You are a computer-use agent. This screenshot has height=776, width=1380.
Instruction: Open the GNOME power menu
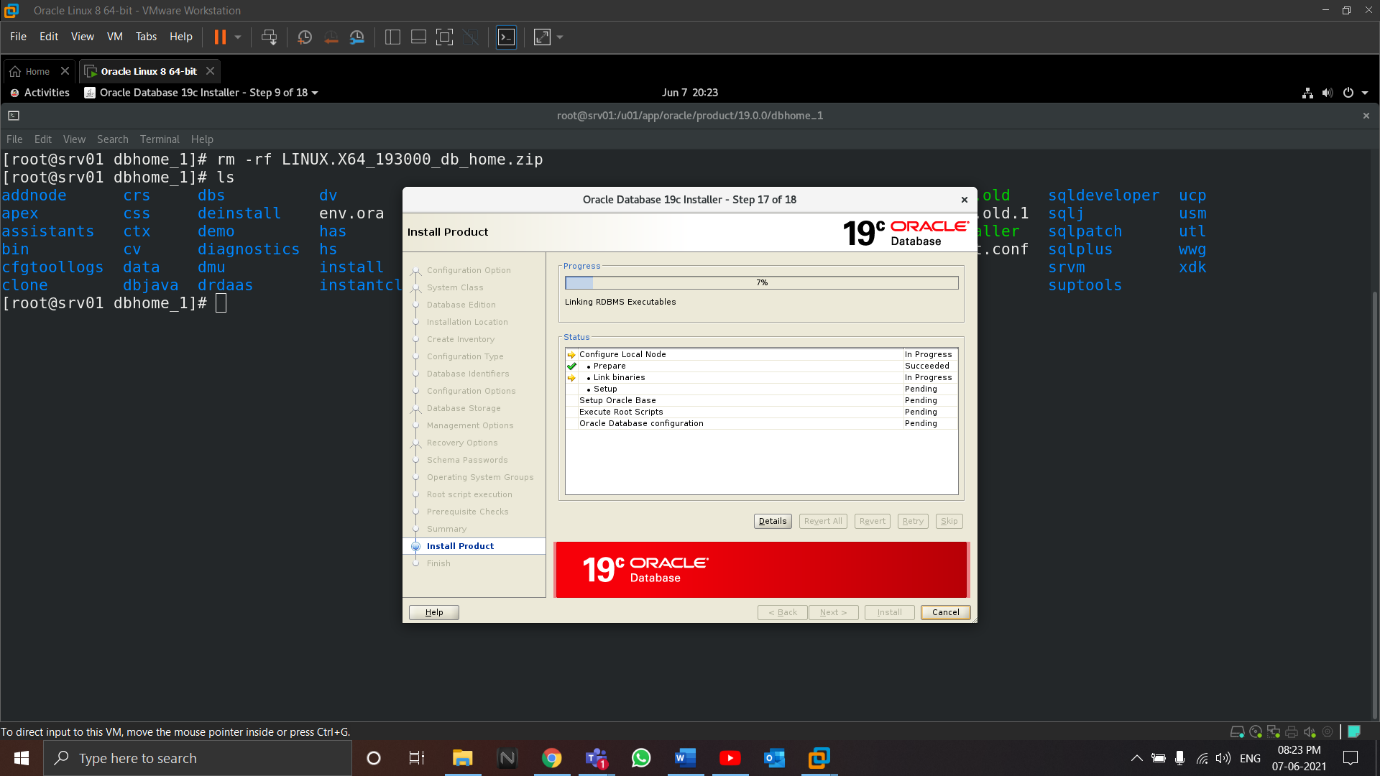click(1348, 93)
